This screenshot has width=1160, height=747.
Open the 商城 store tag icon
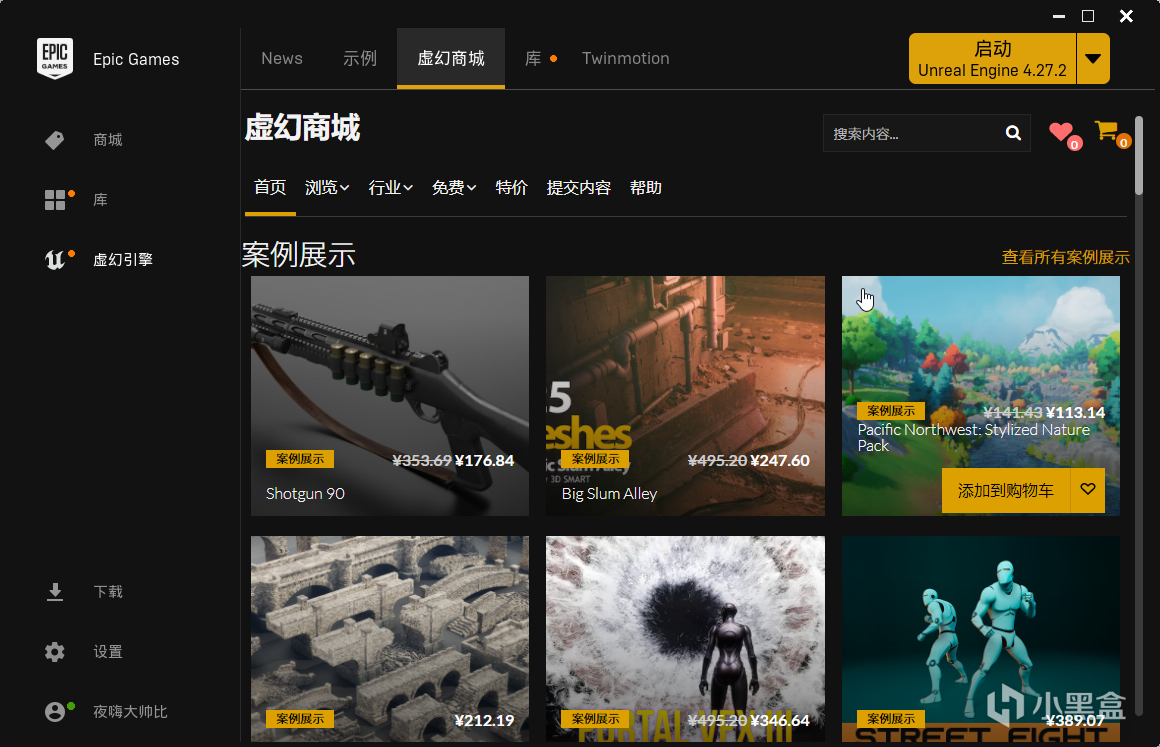(55, 140)
